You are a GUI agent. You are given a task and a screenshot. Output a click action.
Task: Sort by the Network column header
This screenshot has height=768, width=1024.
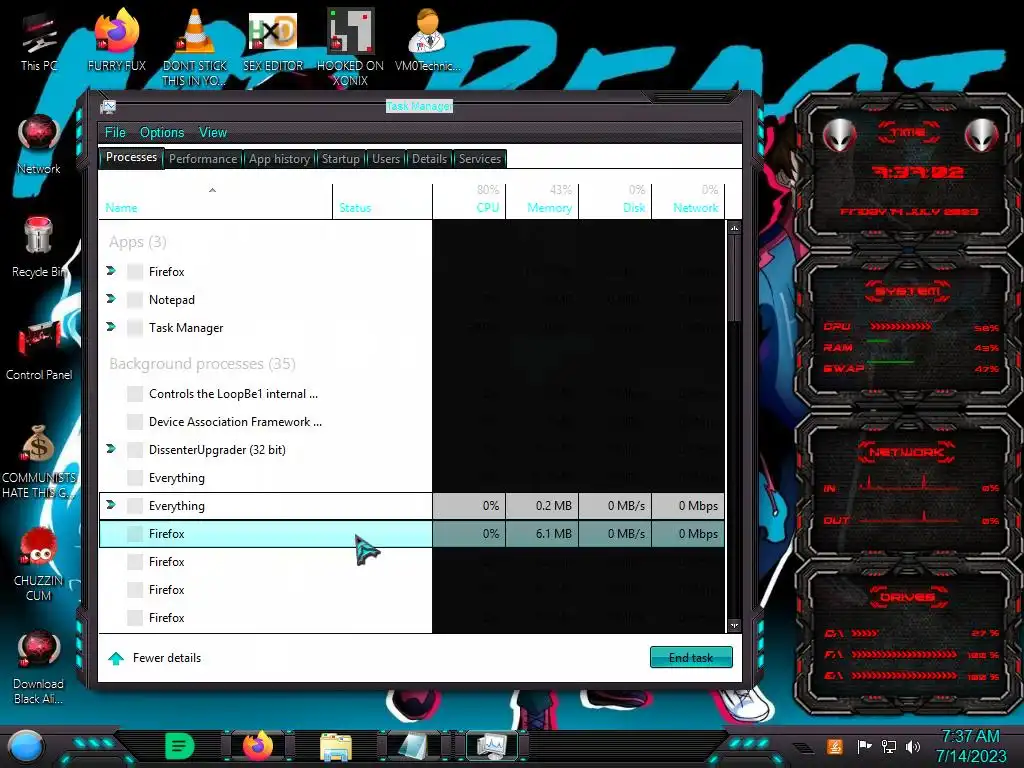pos(688,201)
